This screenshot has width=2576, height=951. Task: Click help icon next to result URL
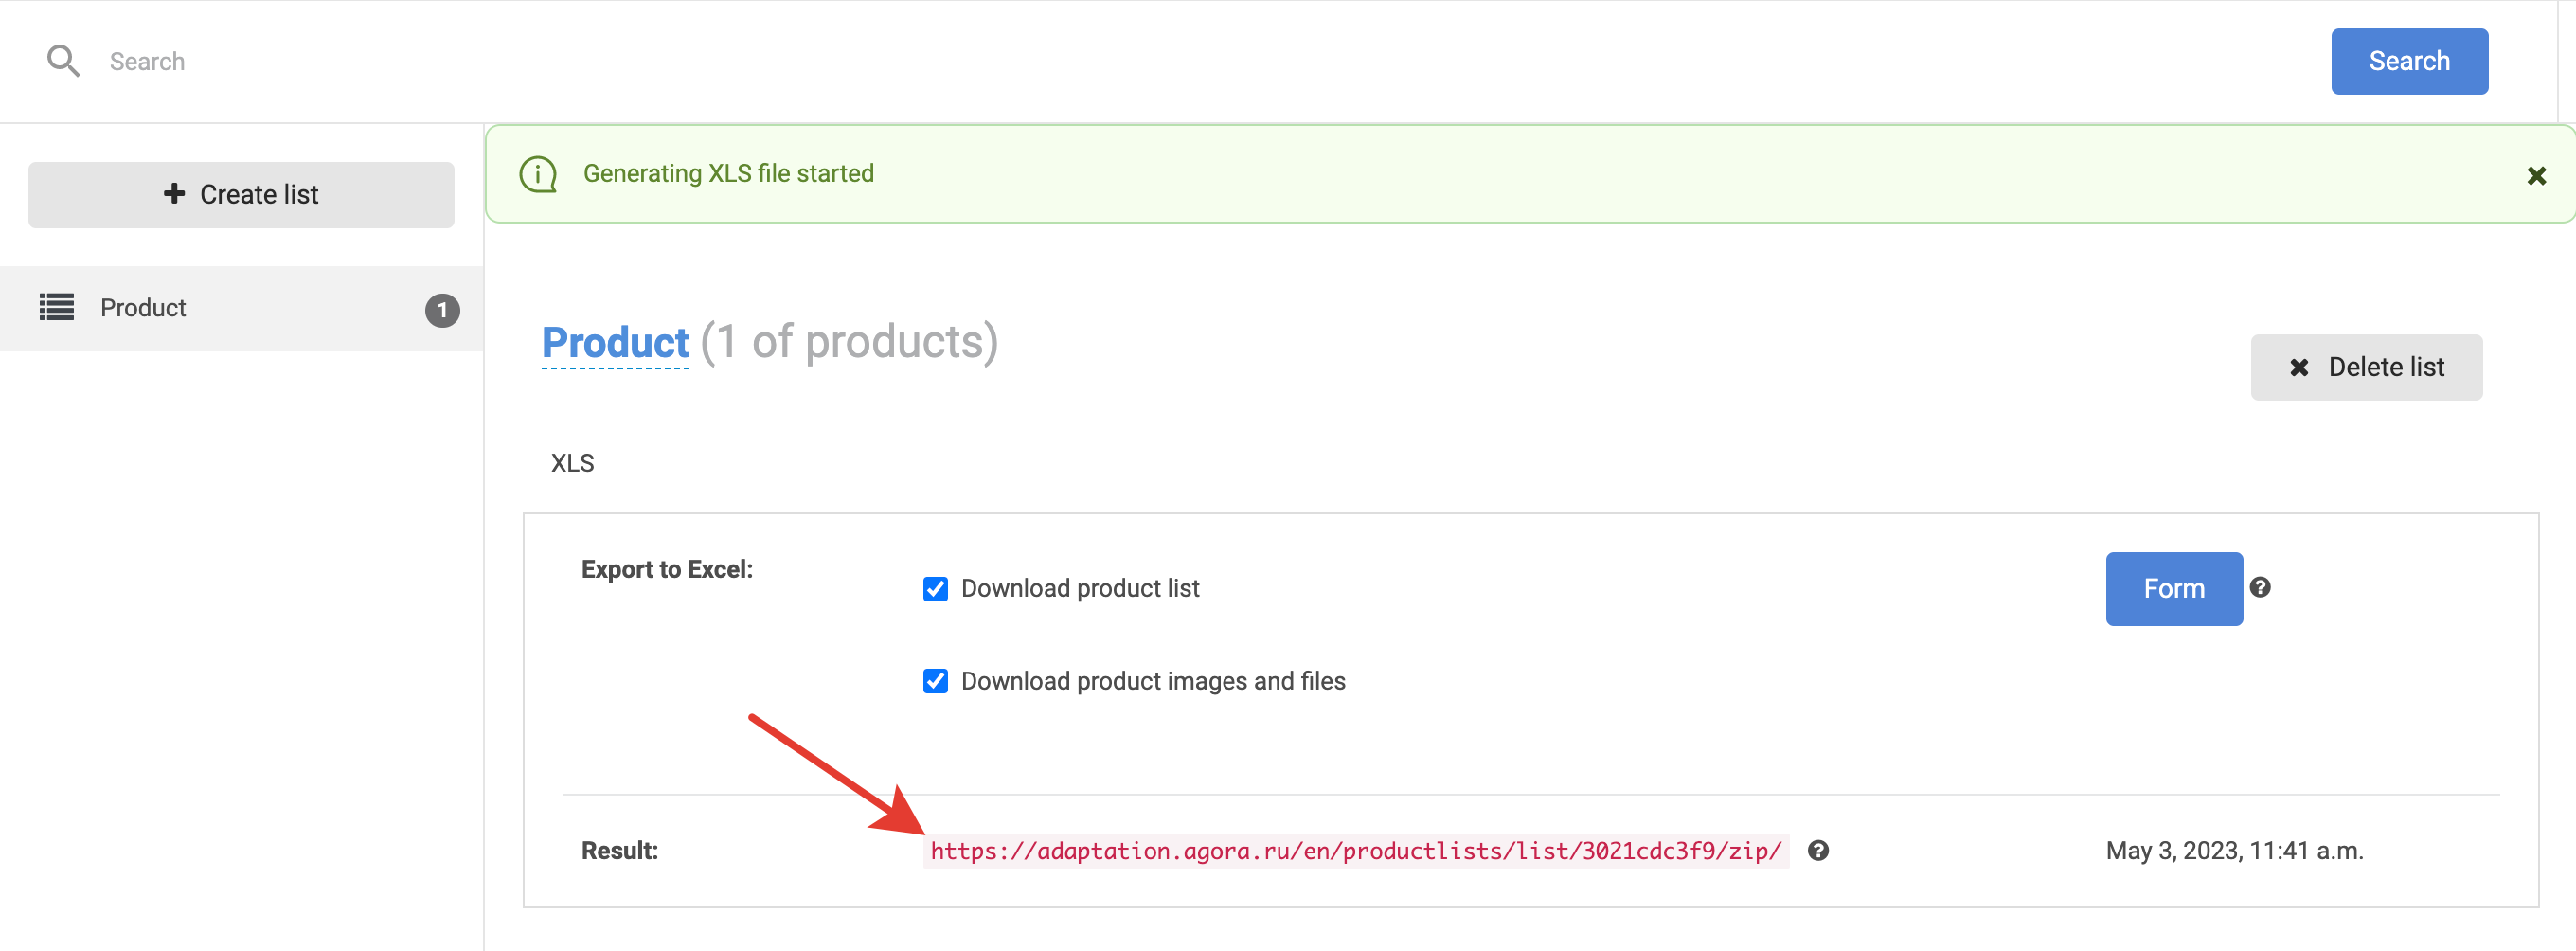point(1817,850)
